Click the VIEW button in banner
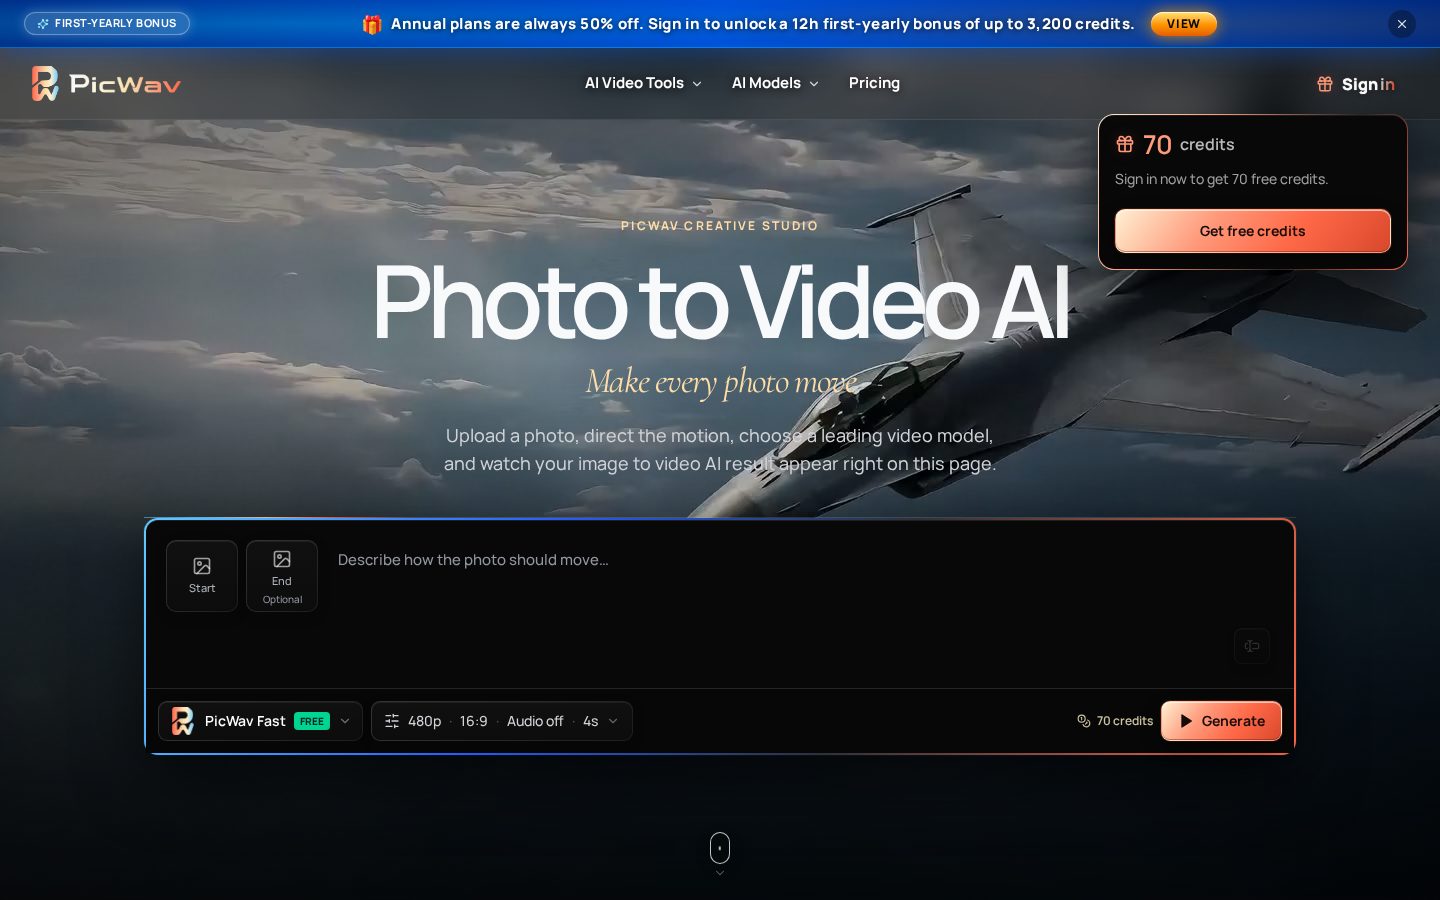1440x900 pixels. point(1183,24)
